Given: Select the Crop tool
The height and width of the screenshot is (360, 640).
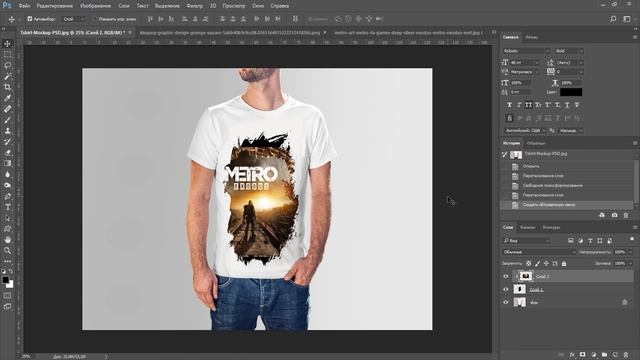Looking at the screenshot, I should 7,87.
